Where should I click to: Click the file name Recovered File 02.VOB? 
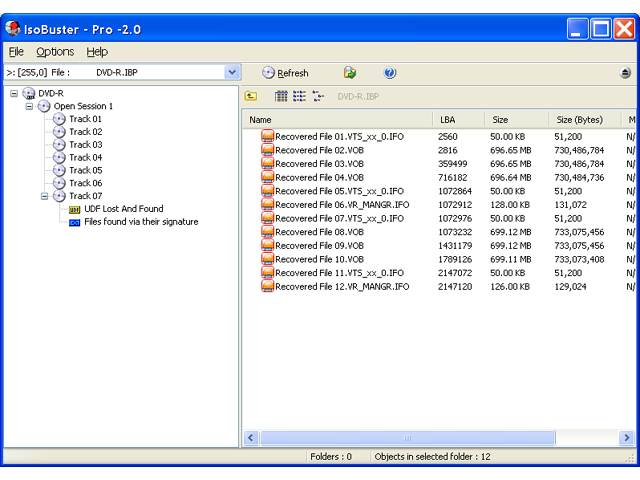319,150
